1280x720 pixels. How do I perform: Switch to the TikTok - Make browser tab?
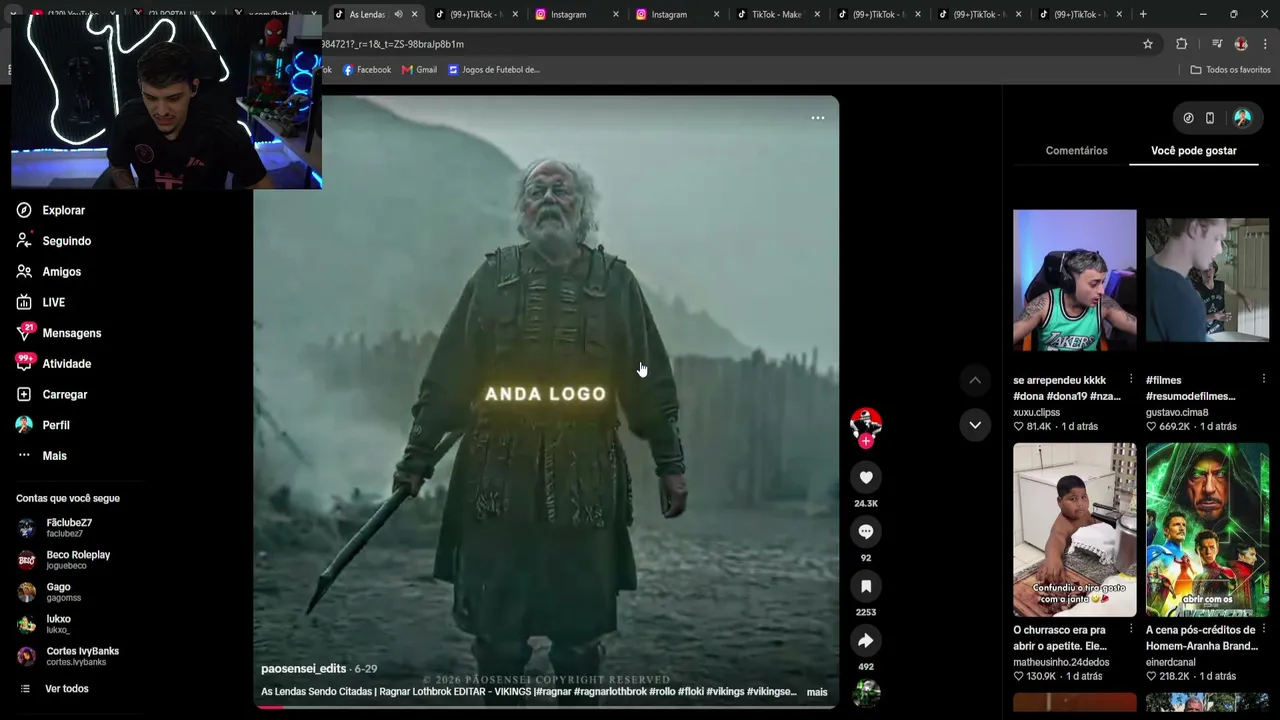coord(777,14)
